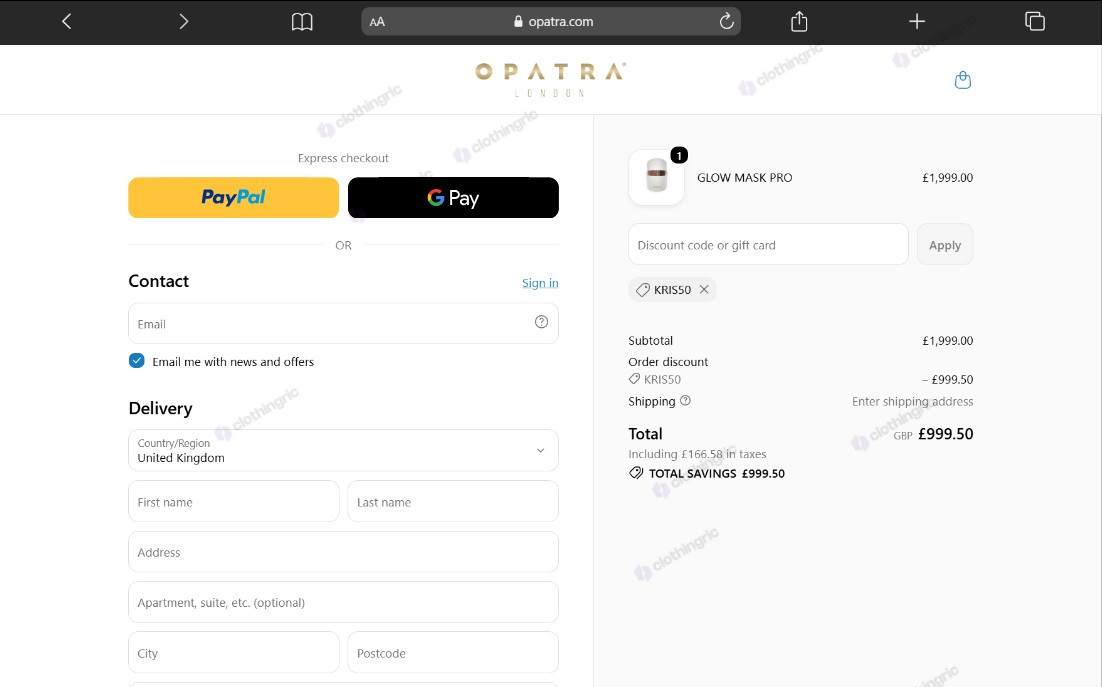The height and width of the screenshot is (687, 1102).
Task: Pay with PayPal express checkout
Action: click(x=233, y=197)
